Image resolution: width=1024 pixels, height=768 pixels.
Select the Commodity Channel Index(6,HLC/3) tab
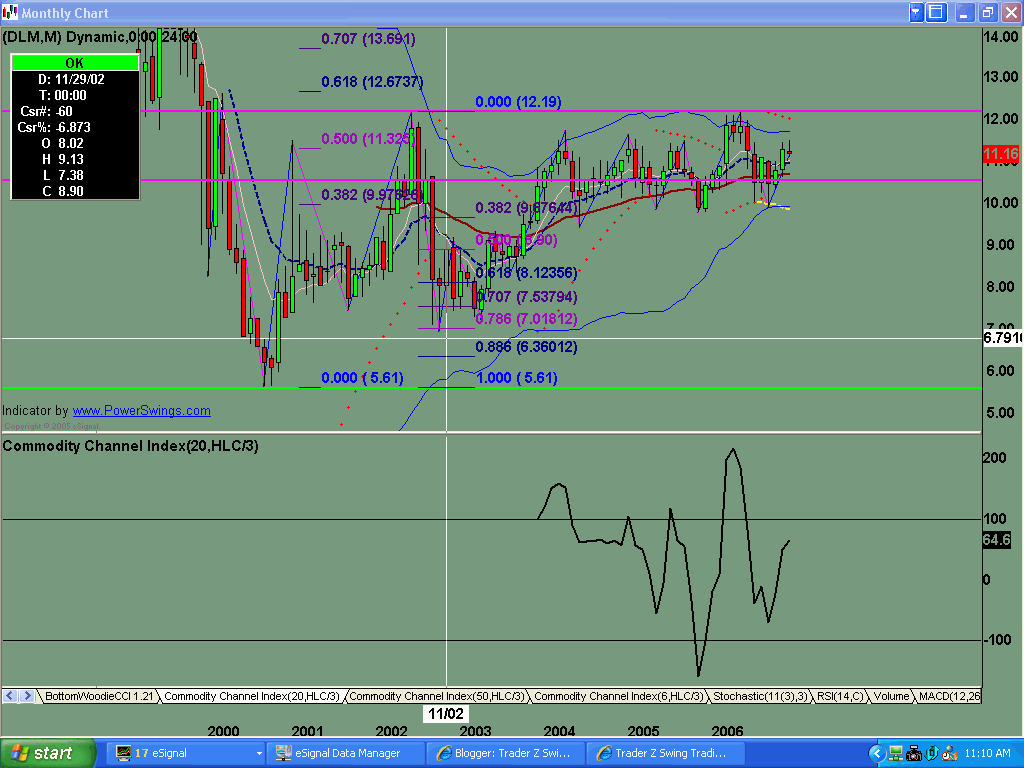point(619,696)
